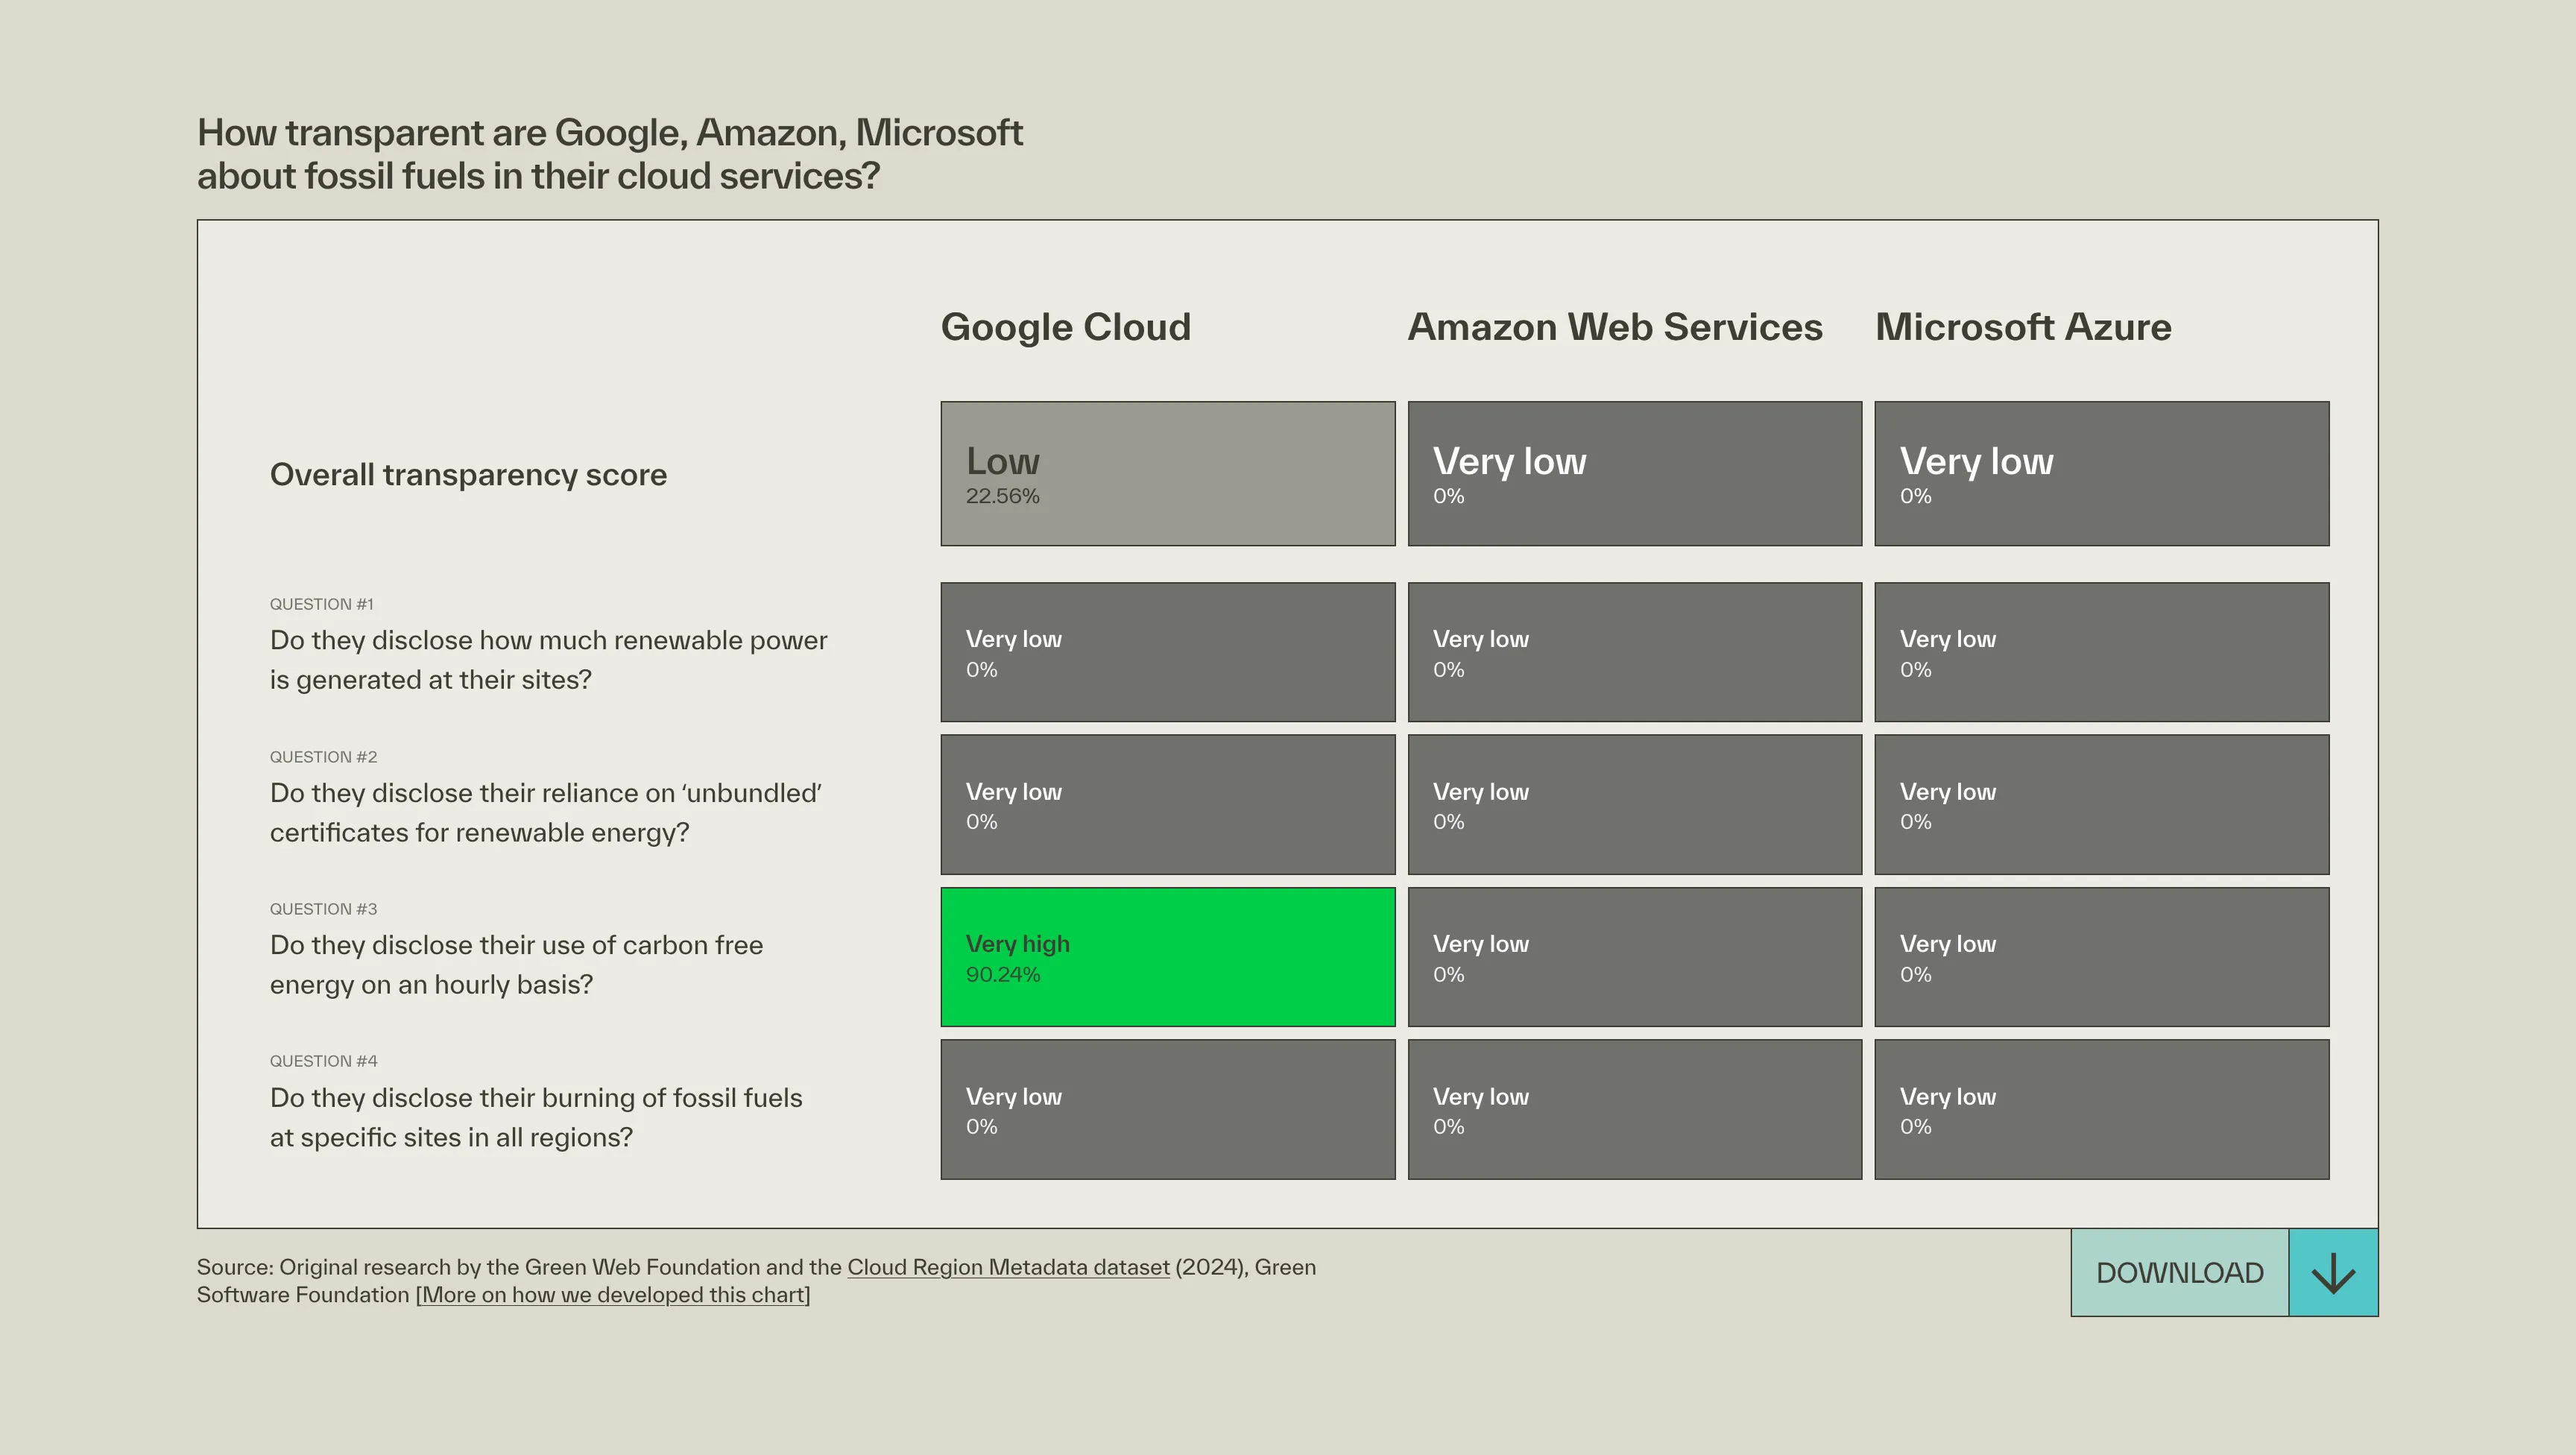Click the DOWNLOAD button
Viewport: 2576px width, 1455px height.
(x=2179, y=1272)
